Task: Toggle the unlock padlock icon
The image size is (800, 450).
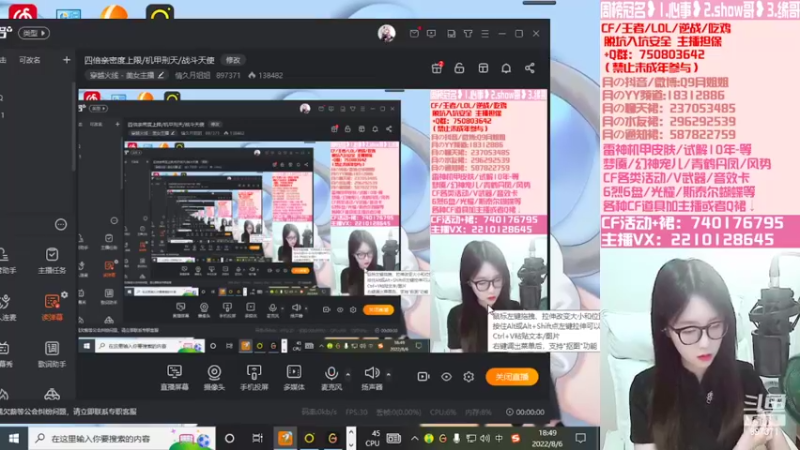Action: tap(459, 68)
